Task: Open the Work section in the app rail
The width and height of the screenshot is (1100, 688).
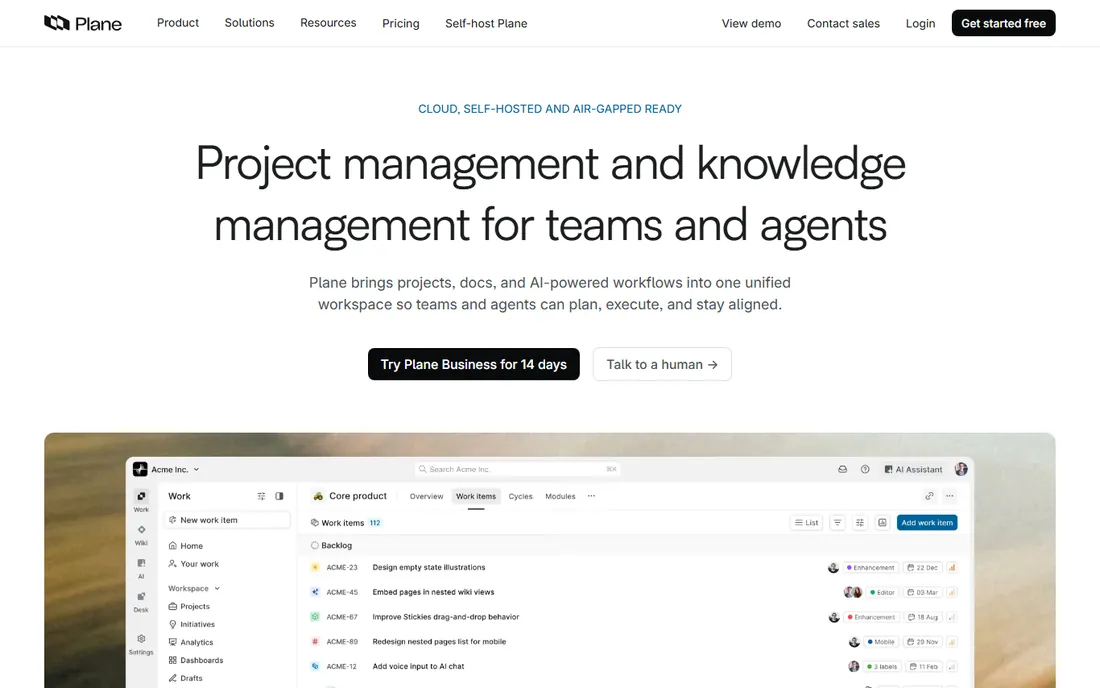Action: (x=141, y=501)
